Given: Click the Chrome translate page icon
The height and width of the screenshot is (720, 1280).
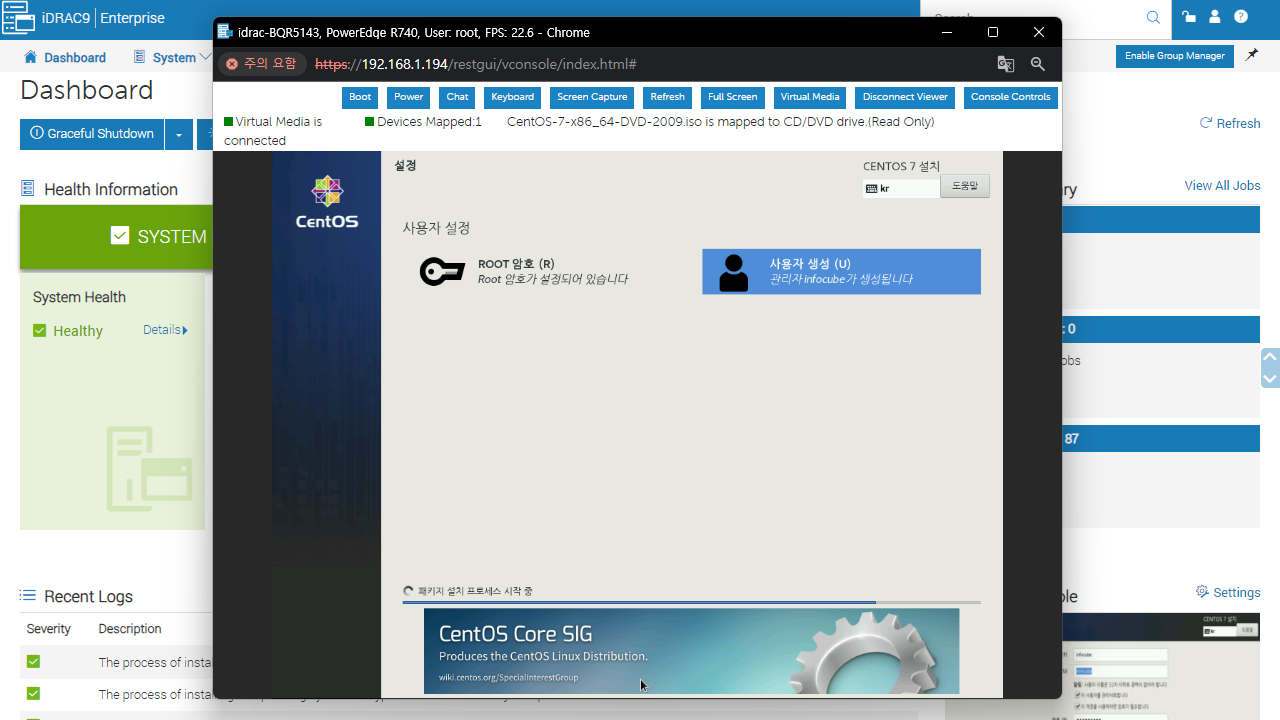Looking at the screenshot, I should point(1006,64).
